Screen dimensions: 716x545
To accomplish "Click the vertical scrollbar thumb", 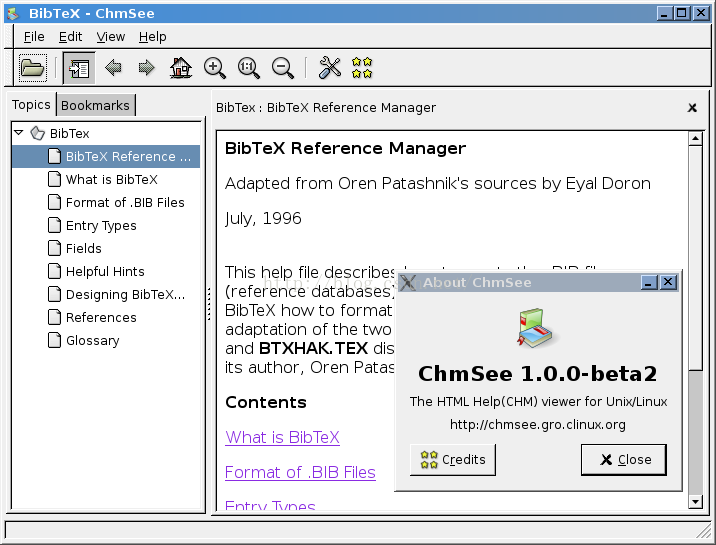I will point(695,258).
